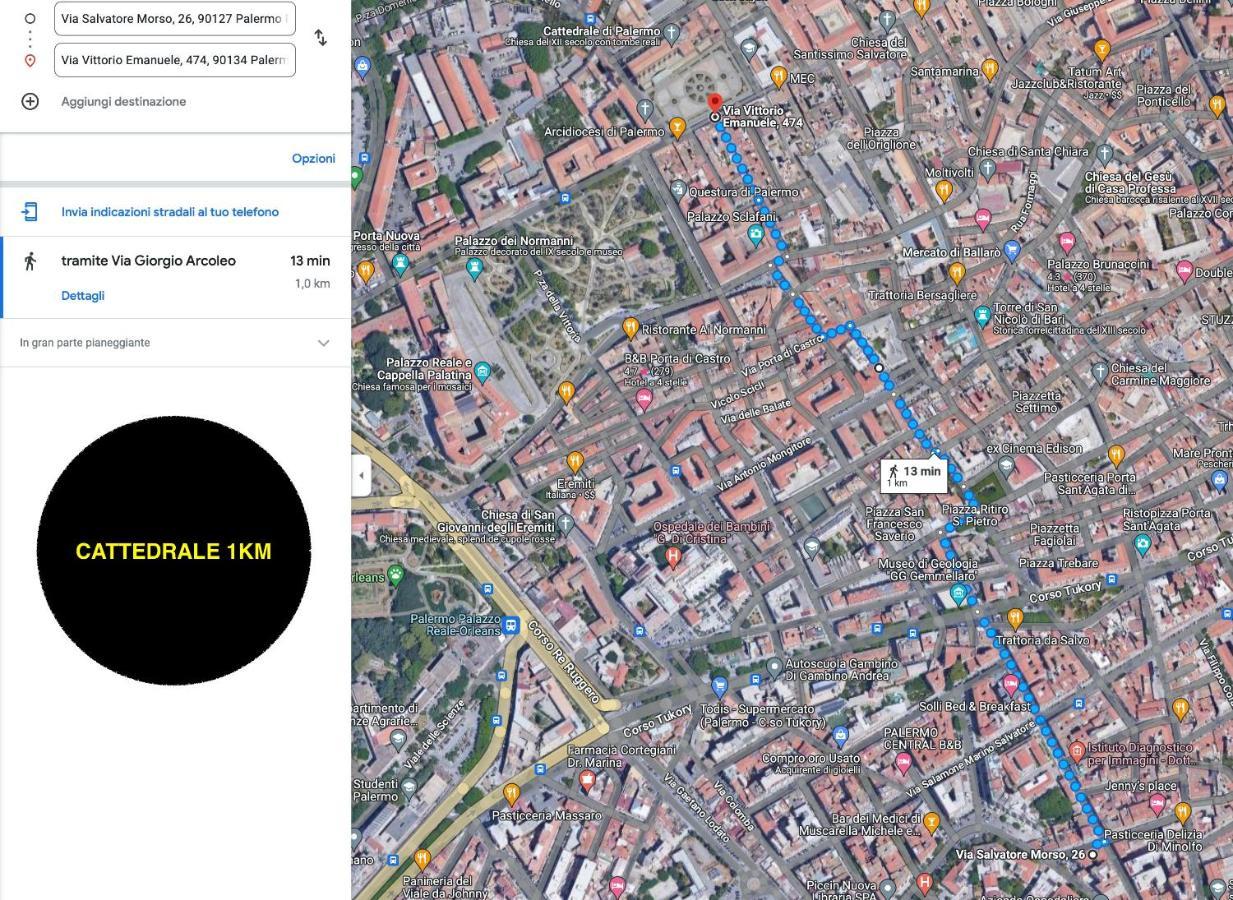
Task: Click the Todis Supermercato cart marker
Action: (x=719, y=686)
